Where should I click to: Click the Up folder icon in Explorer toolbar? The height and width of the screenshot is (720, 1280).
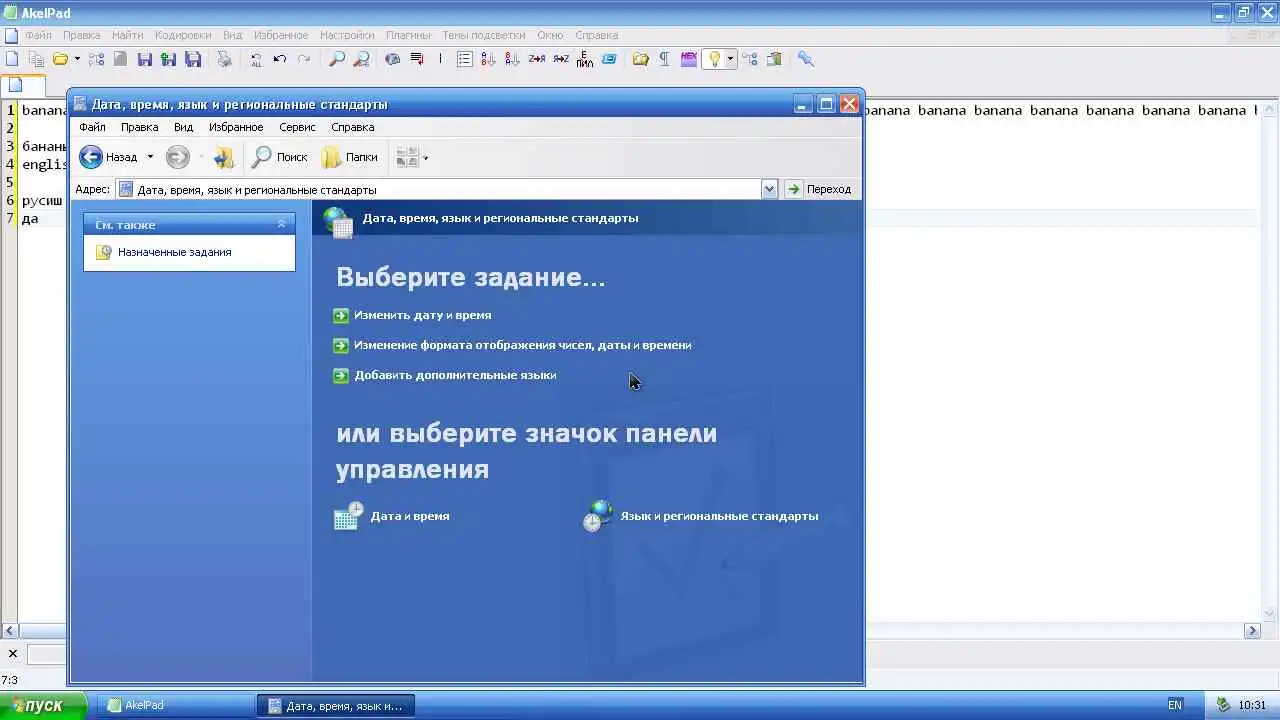(224, 157)
